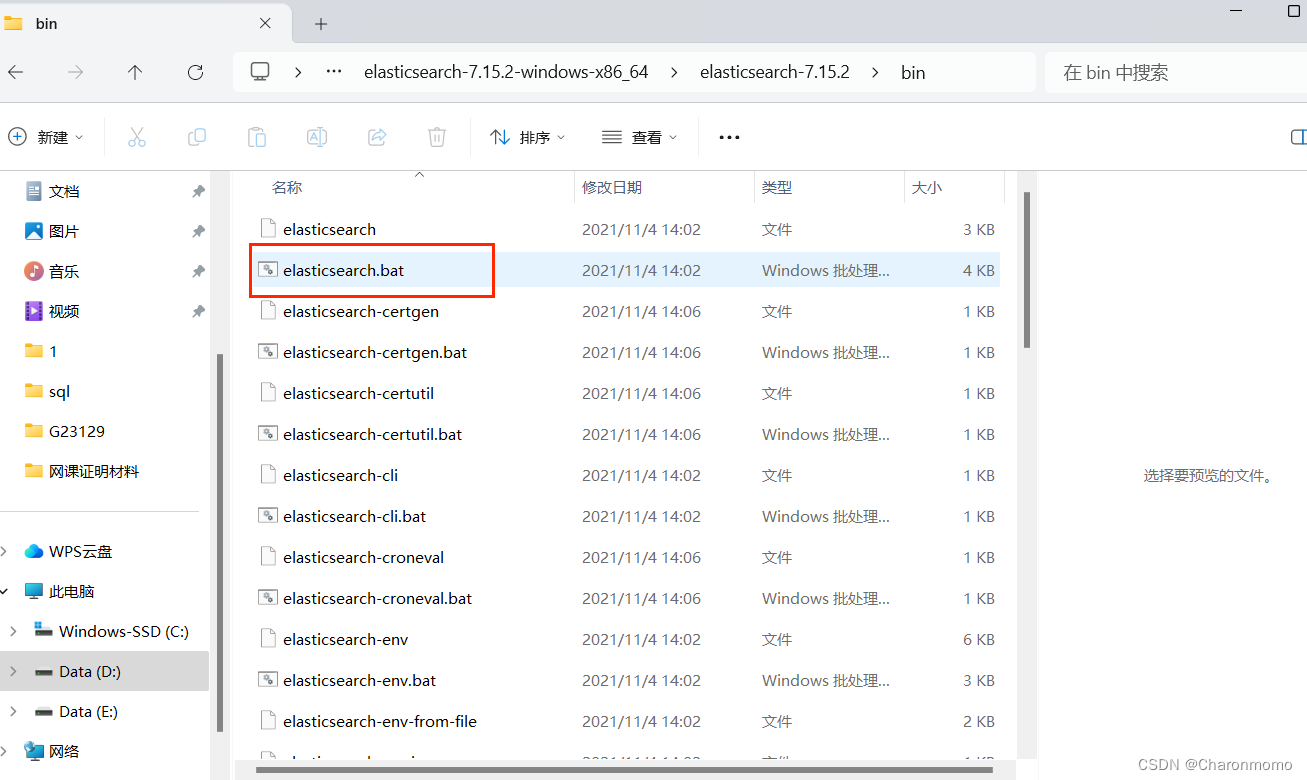The width and height of the screenshot is (1307, 780).
Task: Click the 在 bin 中搜索 search box
Action: pos(1175,72)
